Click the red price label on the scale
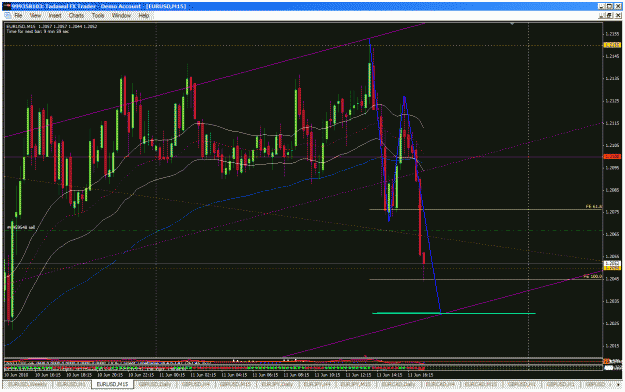This screenshot has width=625, height=392. pyautogui.click(x=612, y=157)
